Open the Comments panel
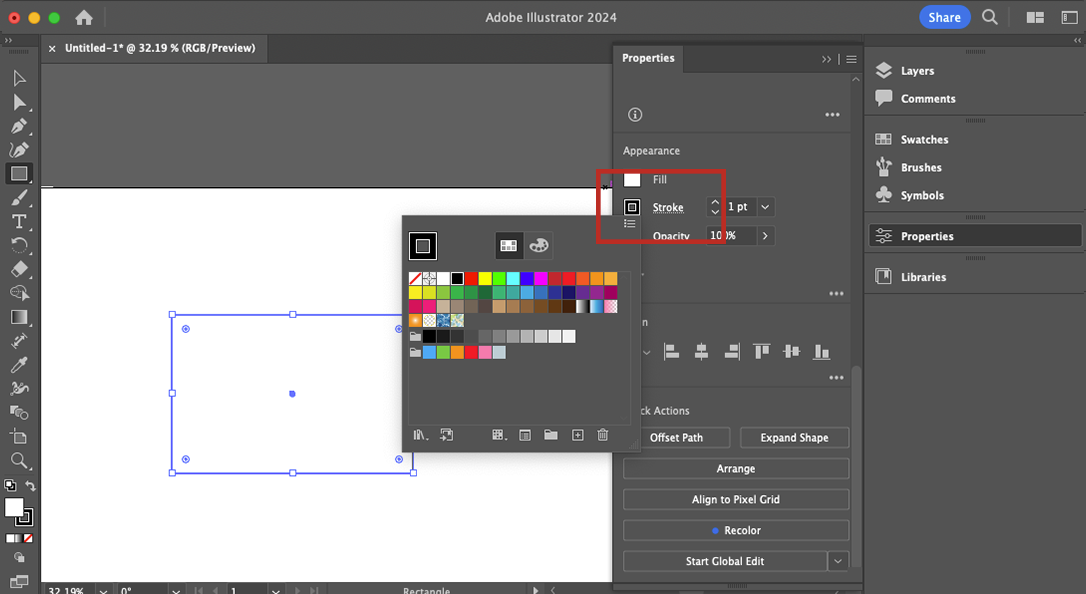Image resolution: width=1086 pixels, height=594 pixels. (x=927, y=99)
